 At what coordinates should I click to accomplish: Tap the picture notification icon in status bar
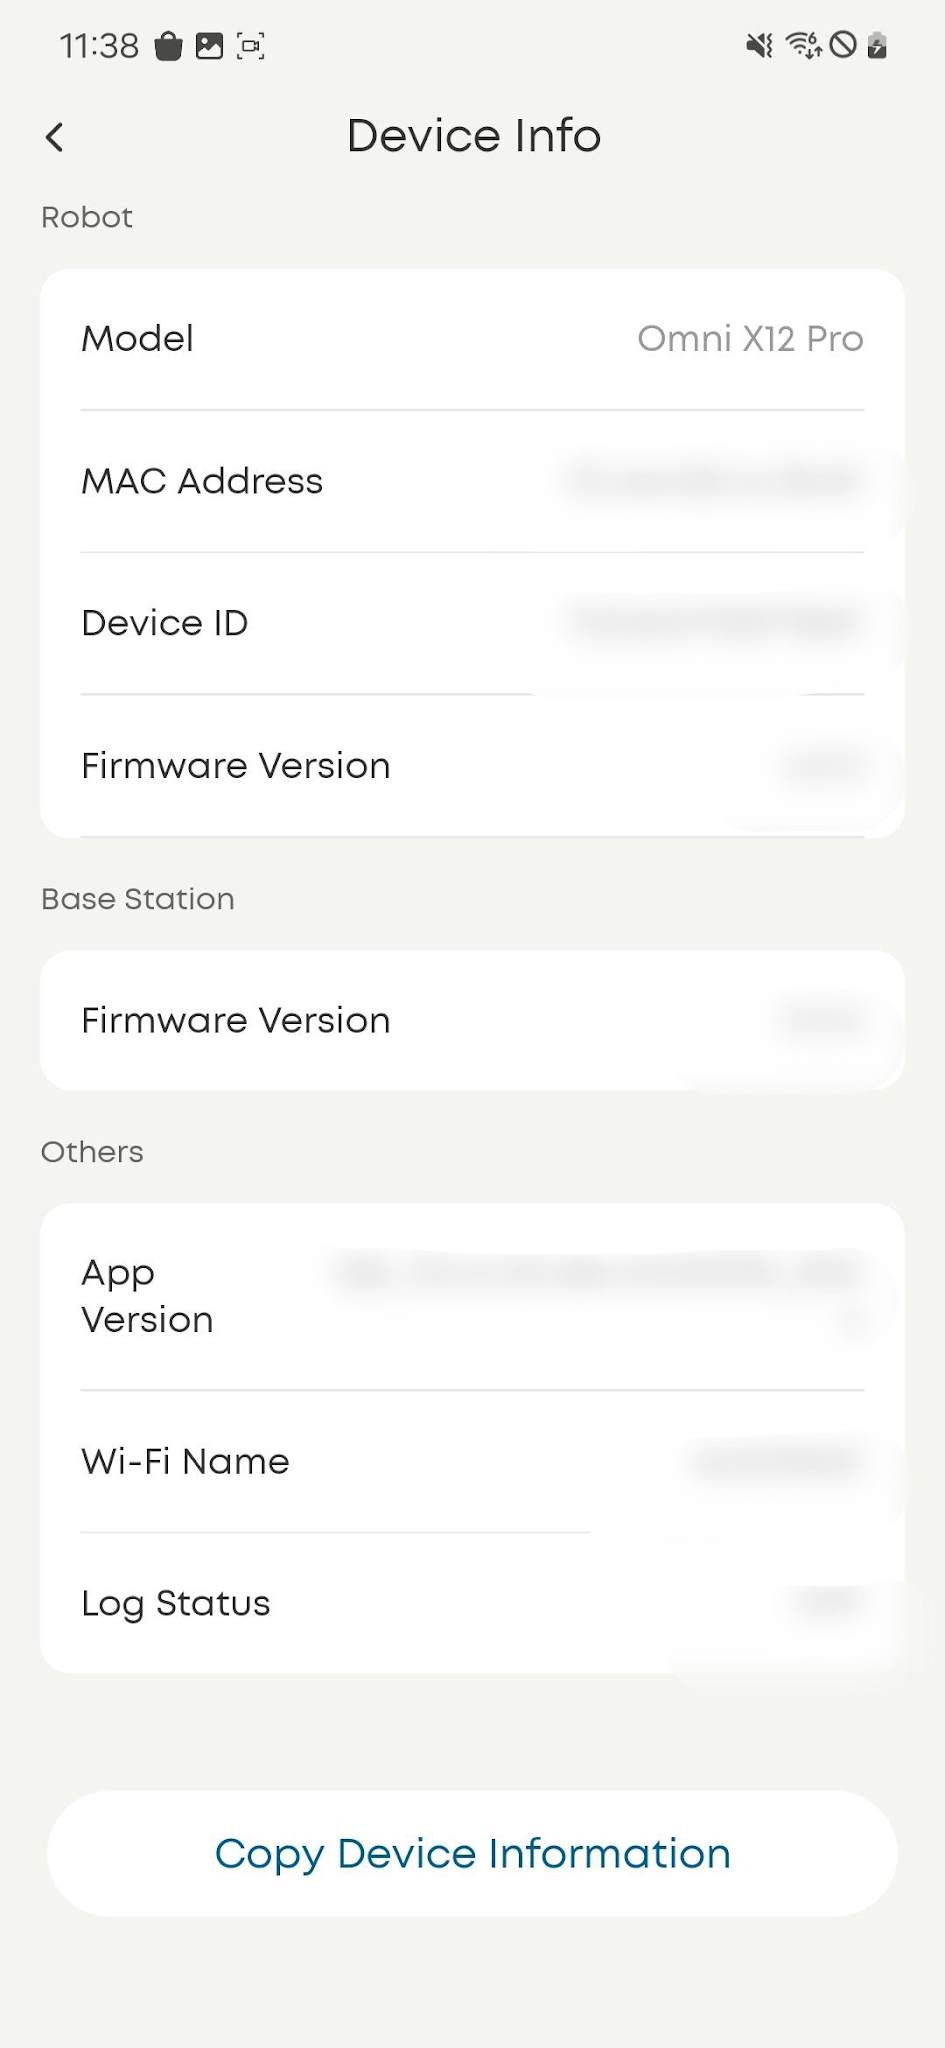pos(209,46)
